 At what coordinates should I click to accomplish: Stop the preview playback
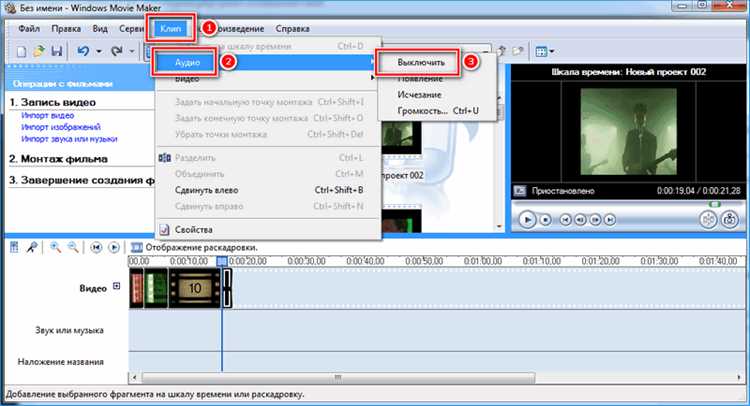coord(545,219)
